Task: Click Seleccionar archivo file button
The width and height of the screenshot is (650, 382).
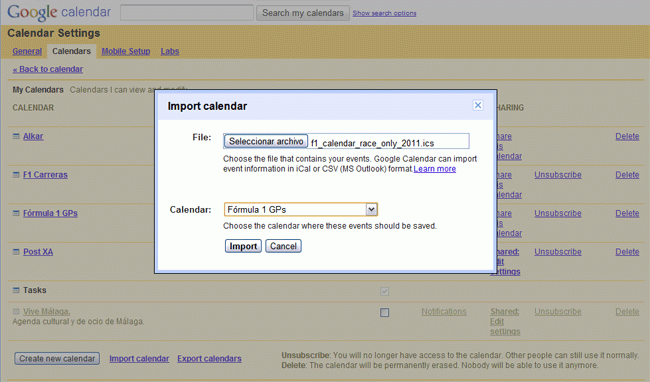Action: pyautogui.click(x=266, y=141)
